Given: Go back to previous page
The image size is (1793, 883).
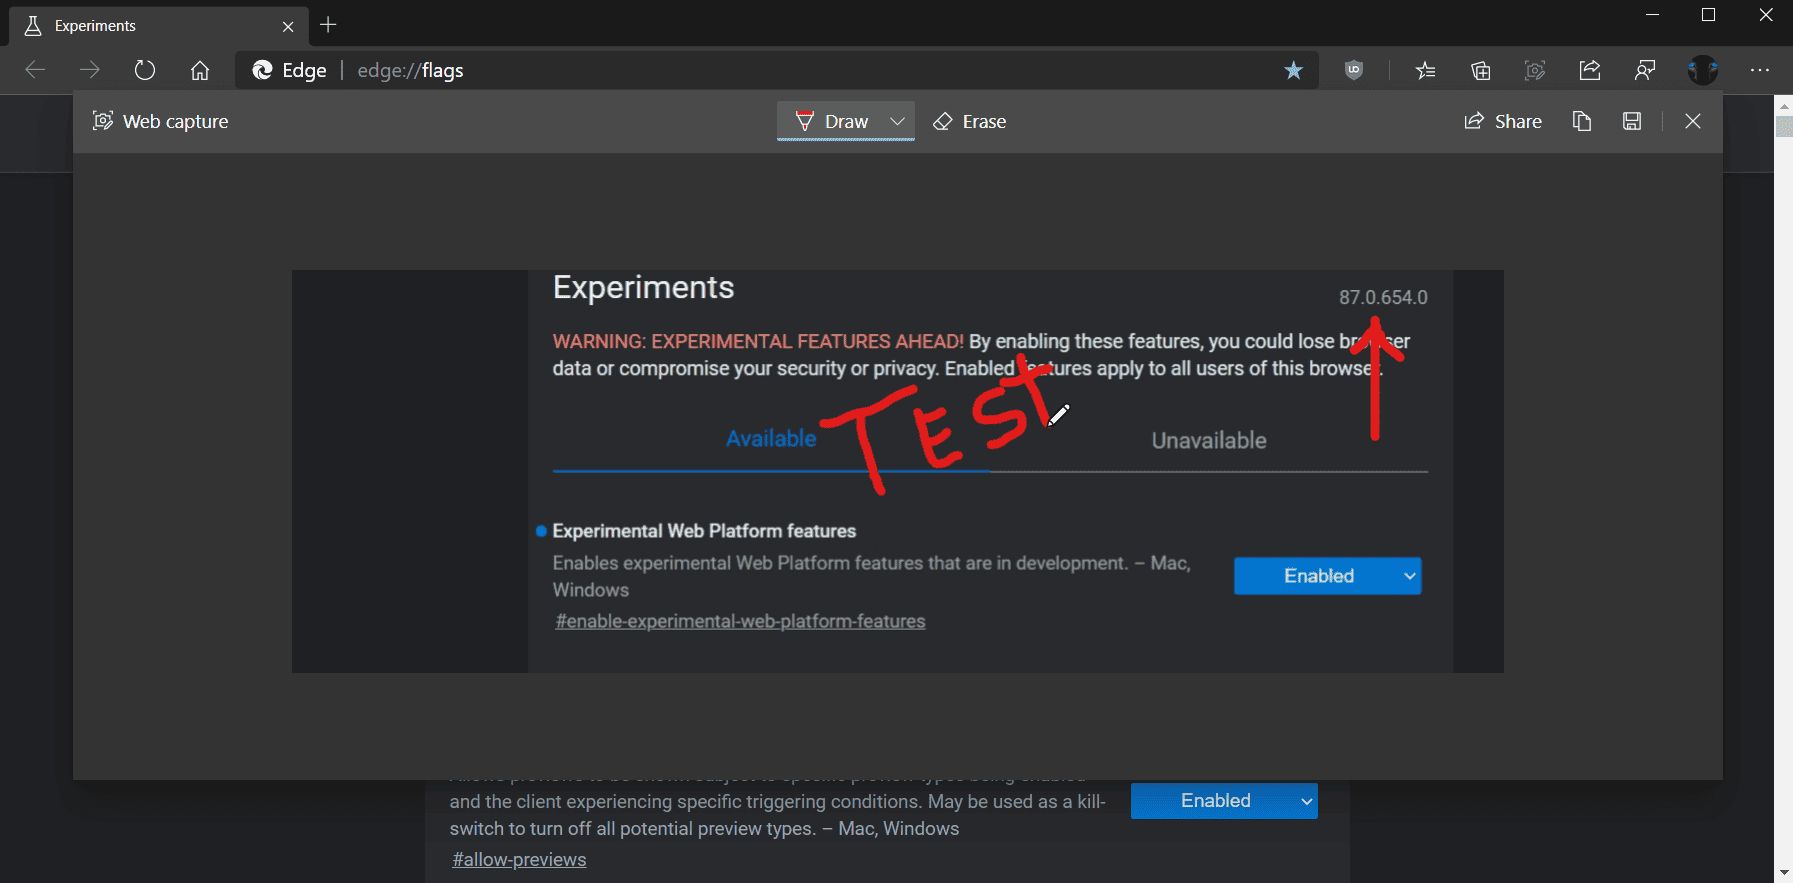Looking at the screenshot, I should point(35,70).
